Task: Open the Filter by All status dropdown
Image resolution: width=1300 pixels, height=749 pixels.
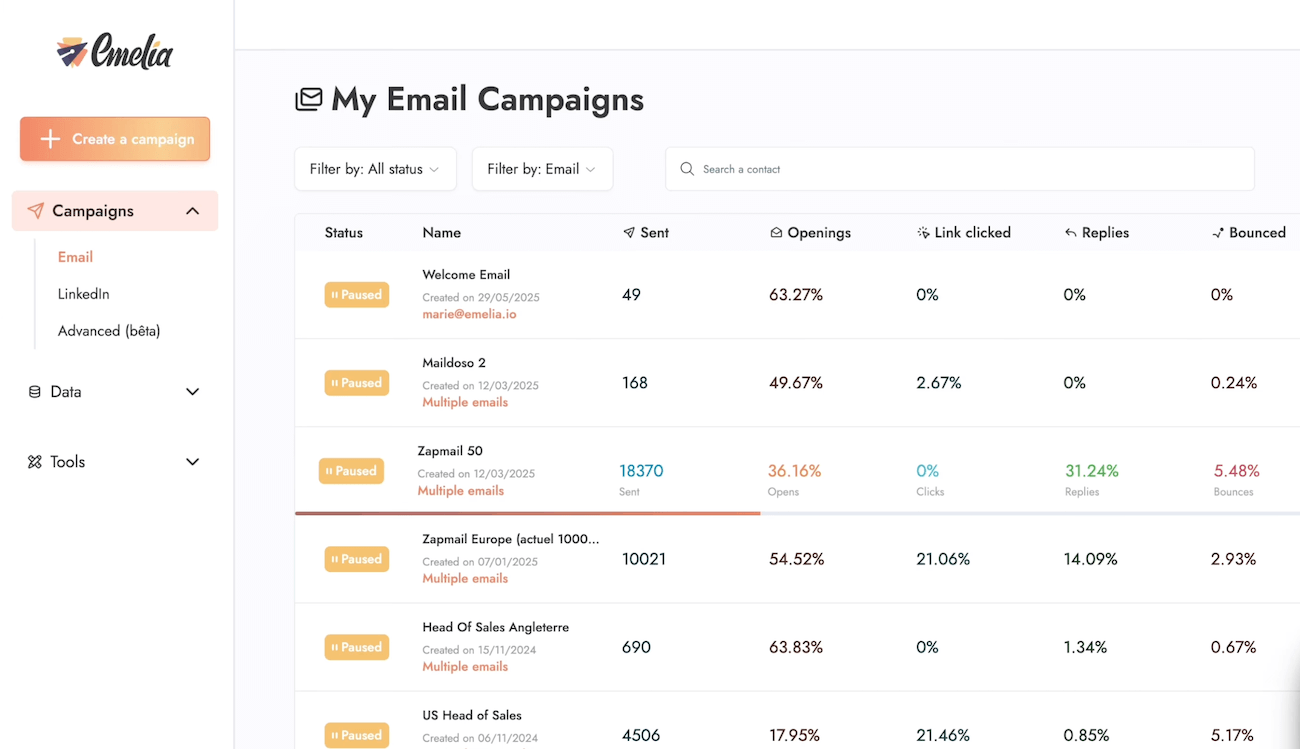Action: pyautogui.click(x=375, y=169)
